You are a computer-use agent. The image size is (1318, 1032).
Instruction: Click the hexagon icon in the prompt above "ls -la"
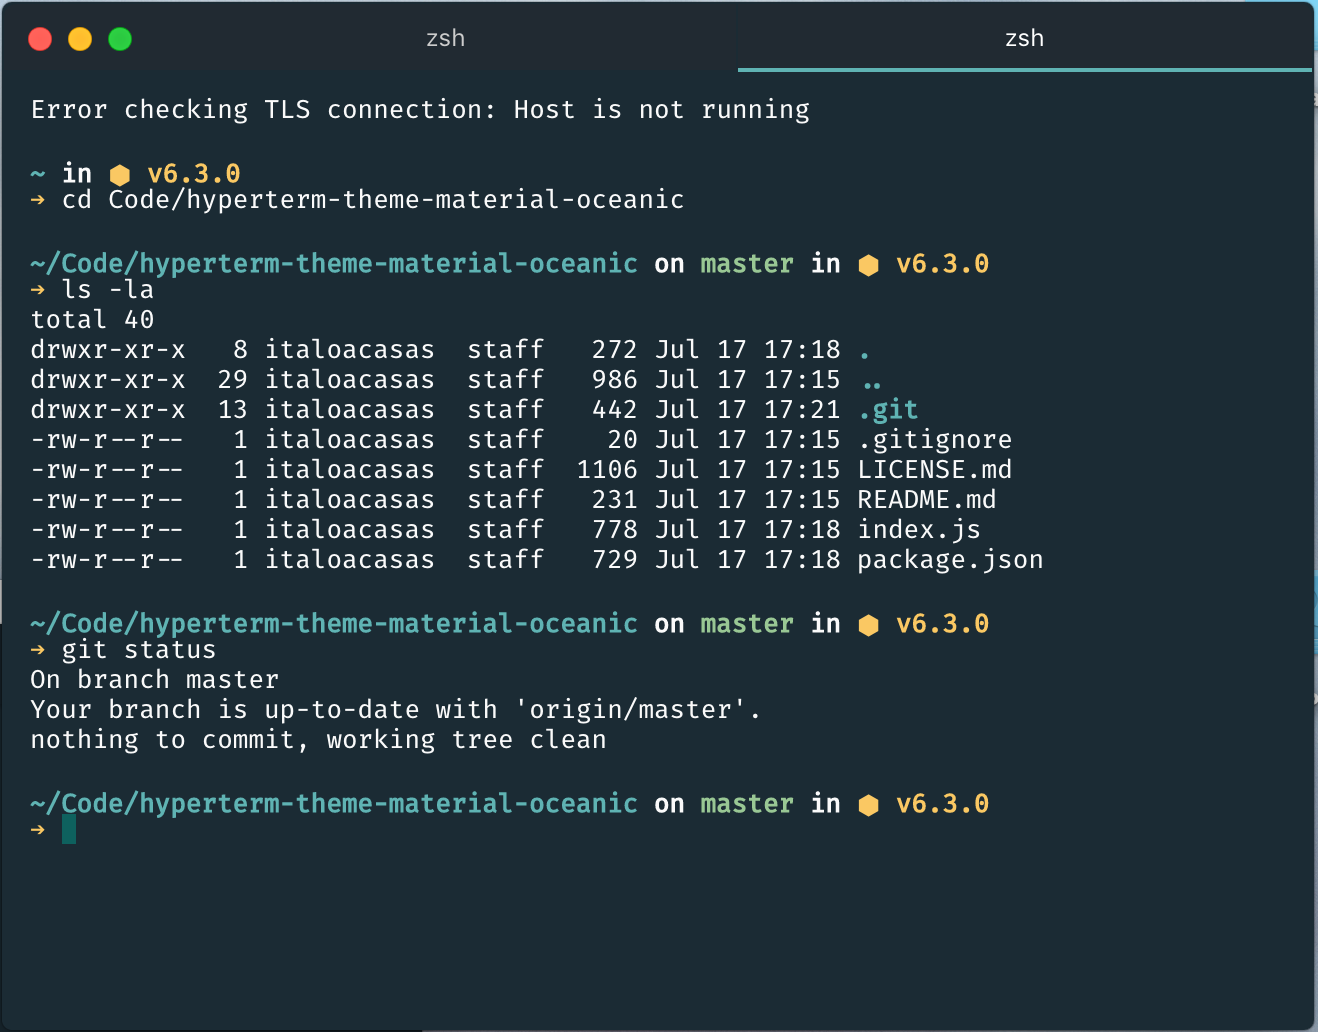click(x=868, y=265)
